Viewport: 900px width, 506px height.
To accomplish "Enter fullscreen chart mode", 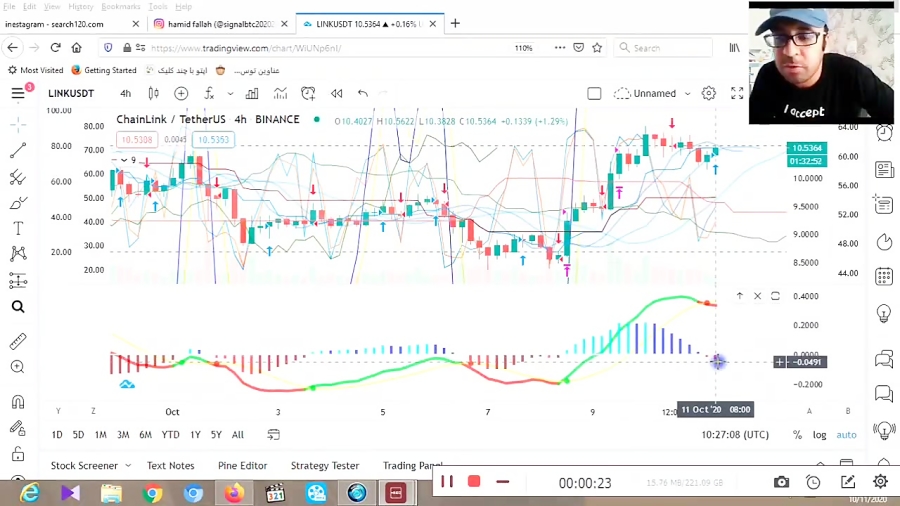I will pyautogui.click(x=737, y=93).
